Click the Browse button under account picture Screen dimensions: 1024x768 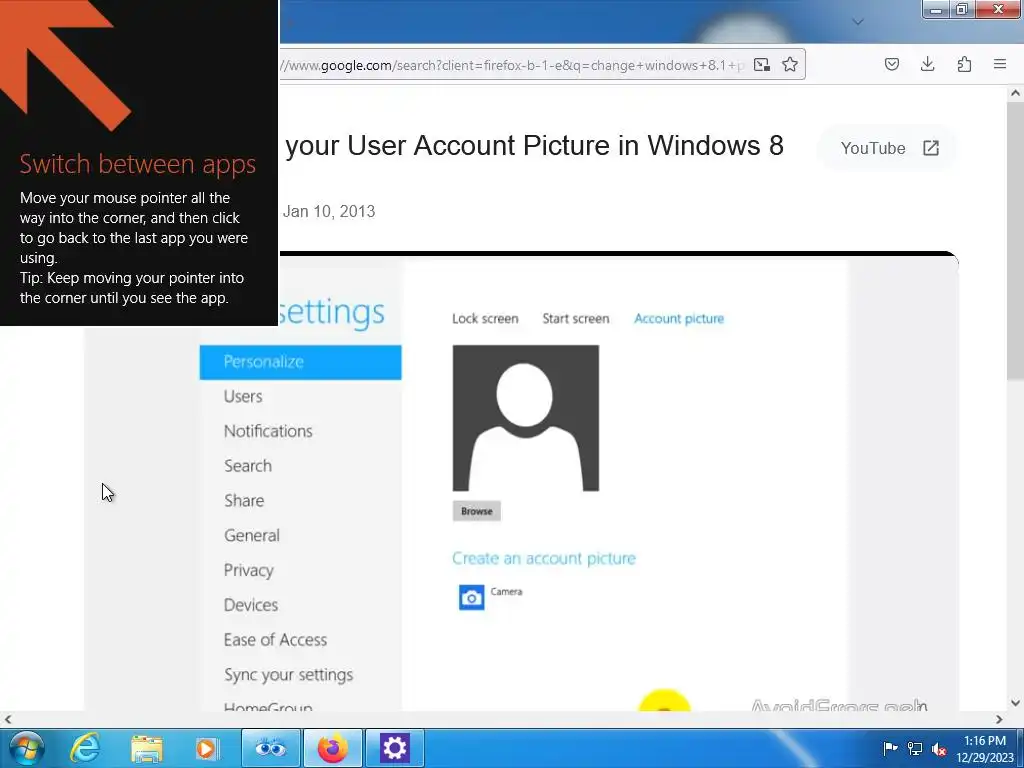[x=477, y=511]
